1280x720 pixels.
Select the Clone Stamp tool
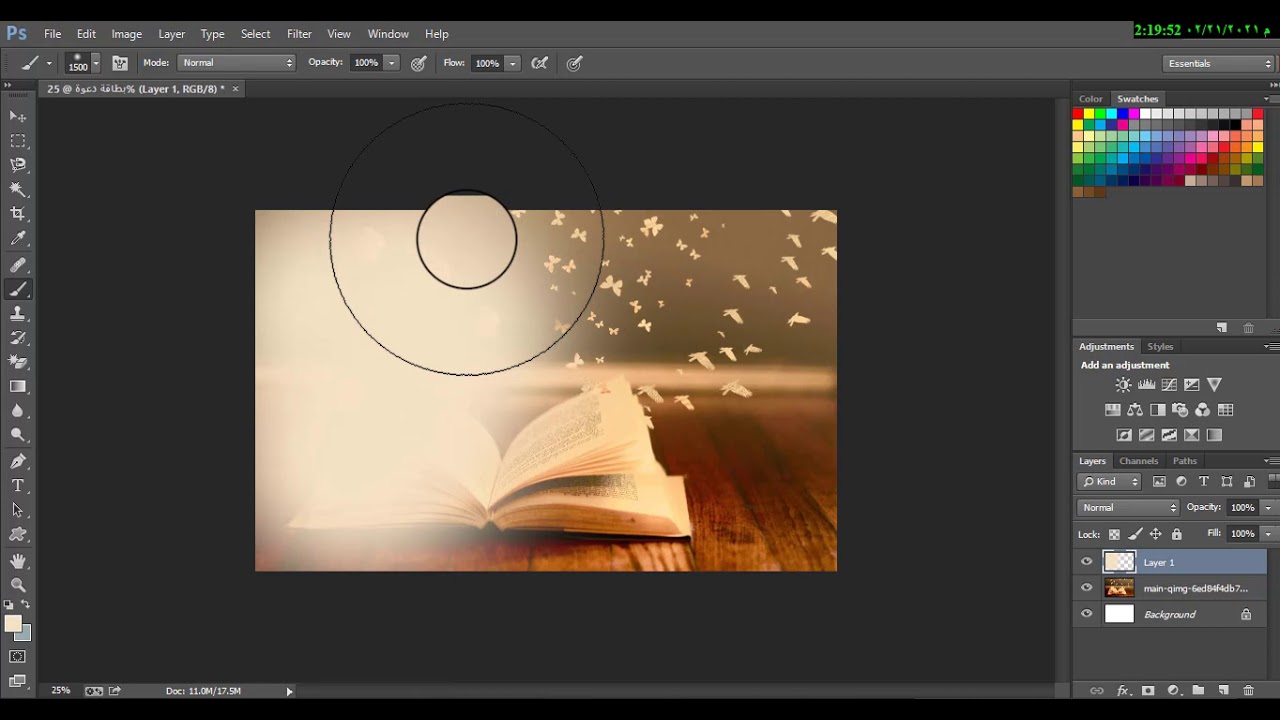pos(18,314)
